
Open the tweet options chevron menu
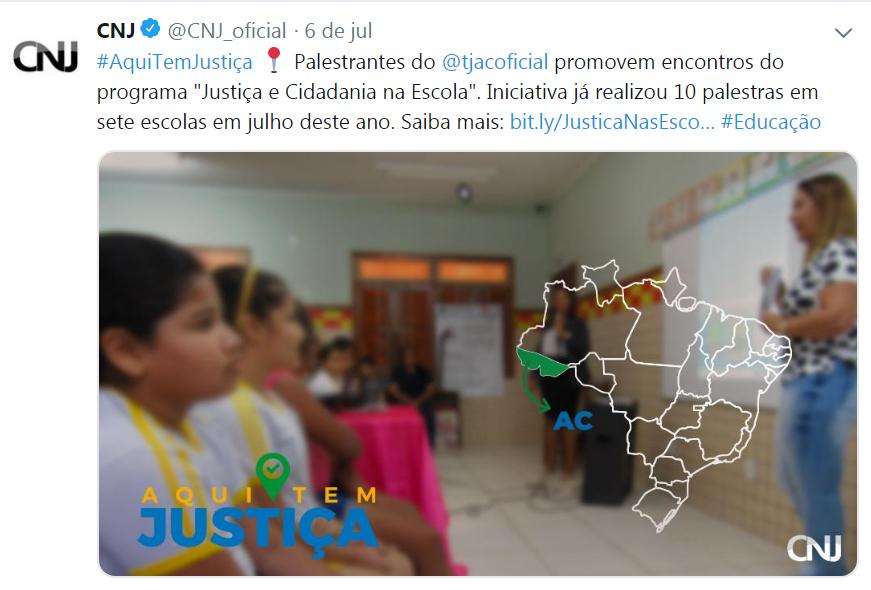pos(843,33)
